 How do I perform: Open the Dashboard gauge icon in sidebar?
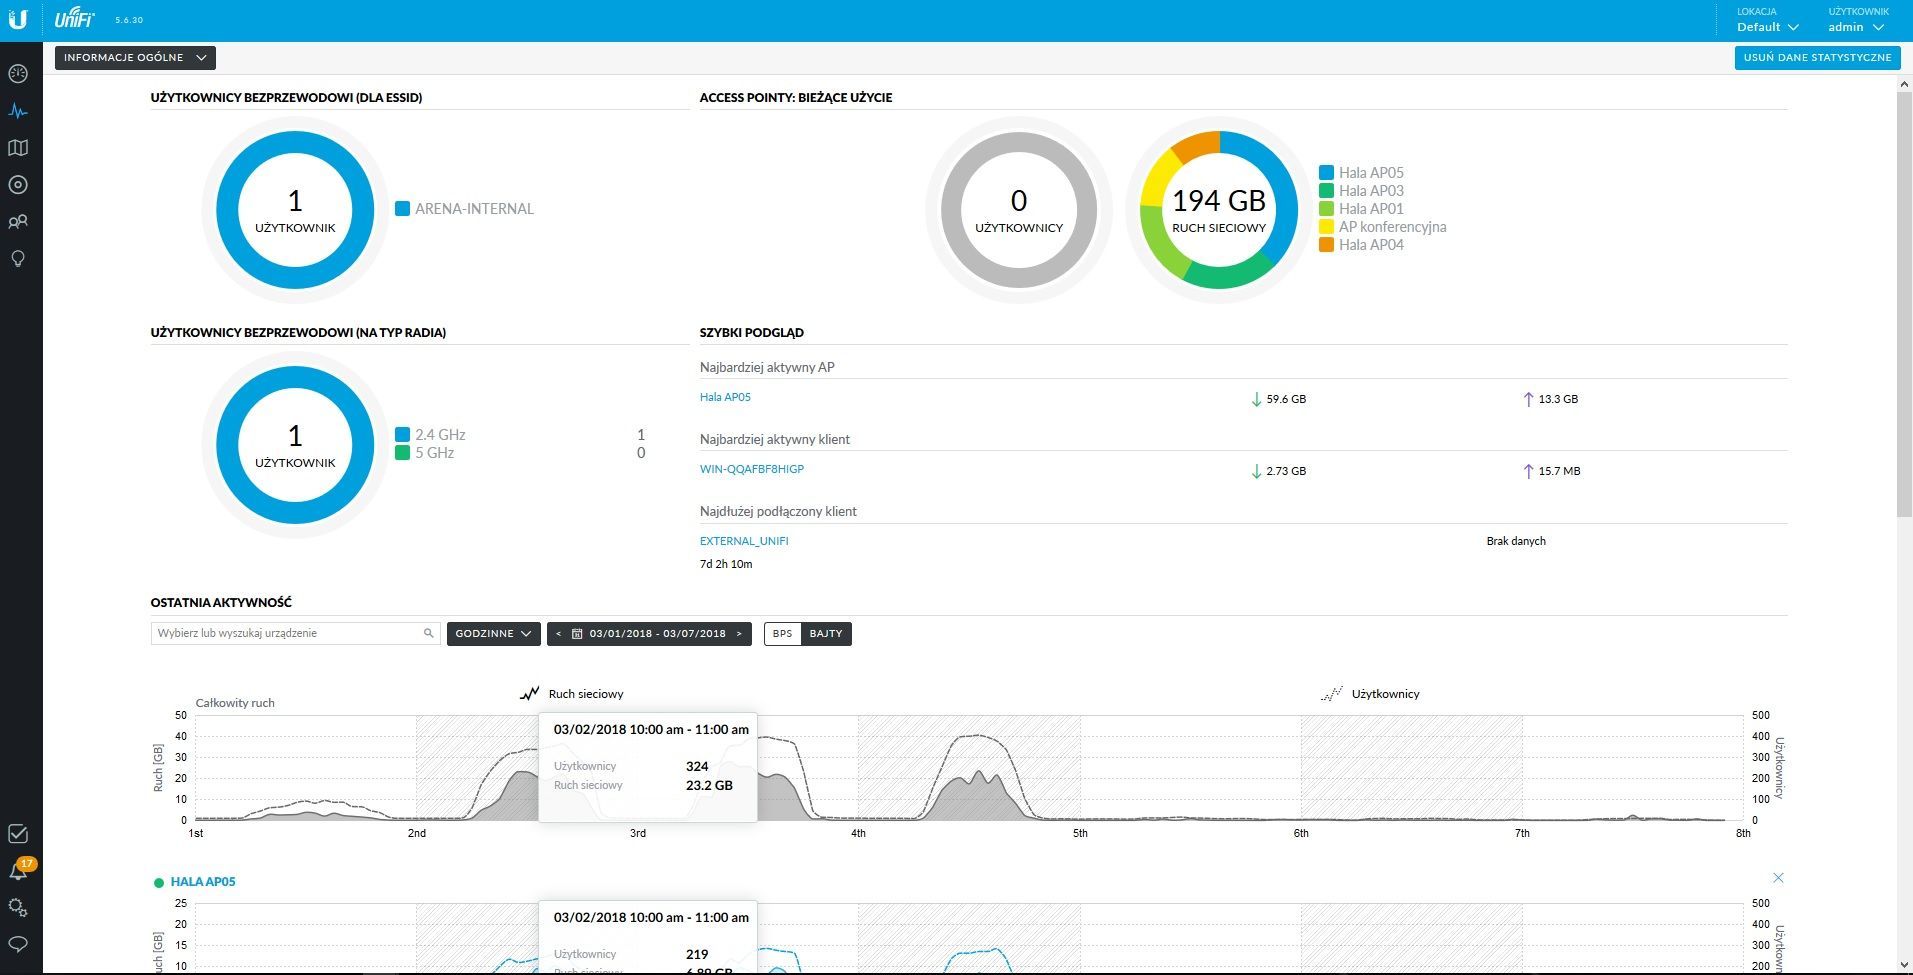click(17, 74)
